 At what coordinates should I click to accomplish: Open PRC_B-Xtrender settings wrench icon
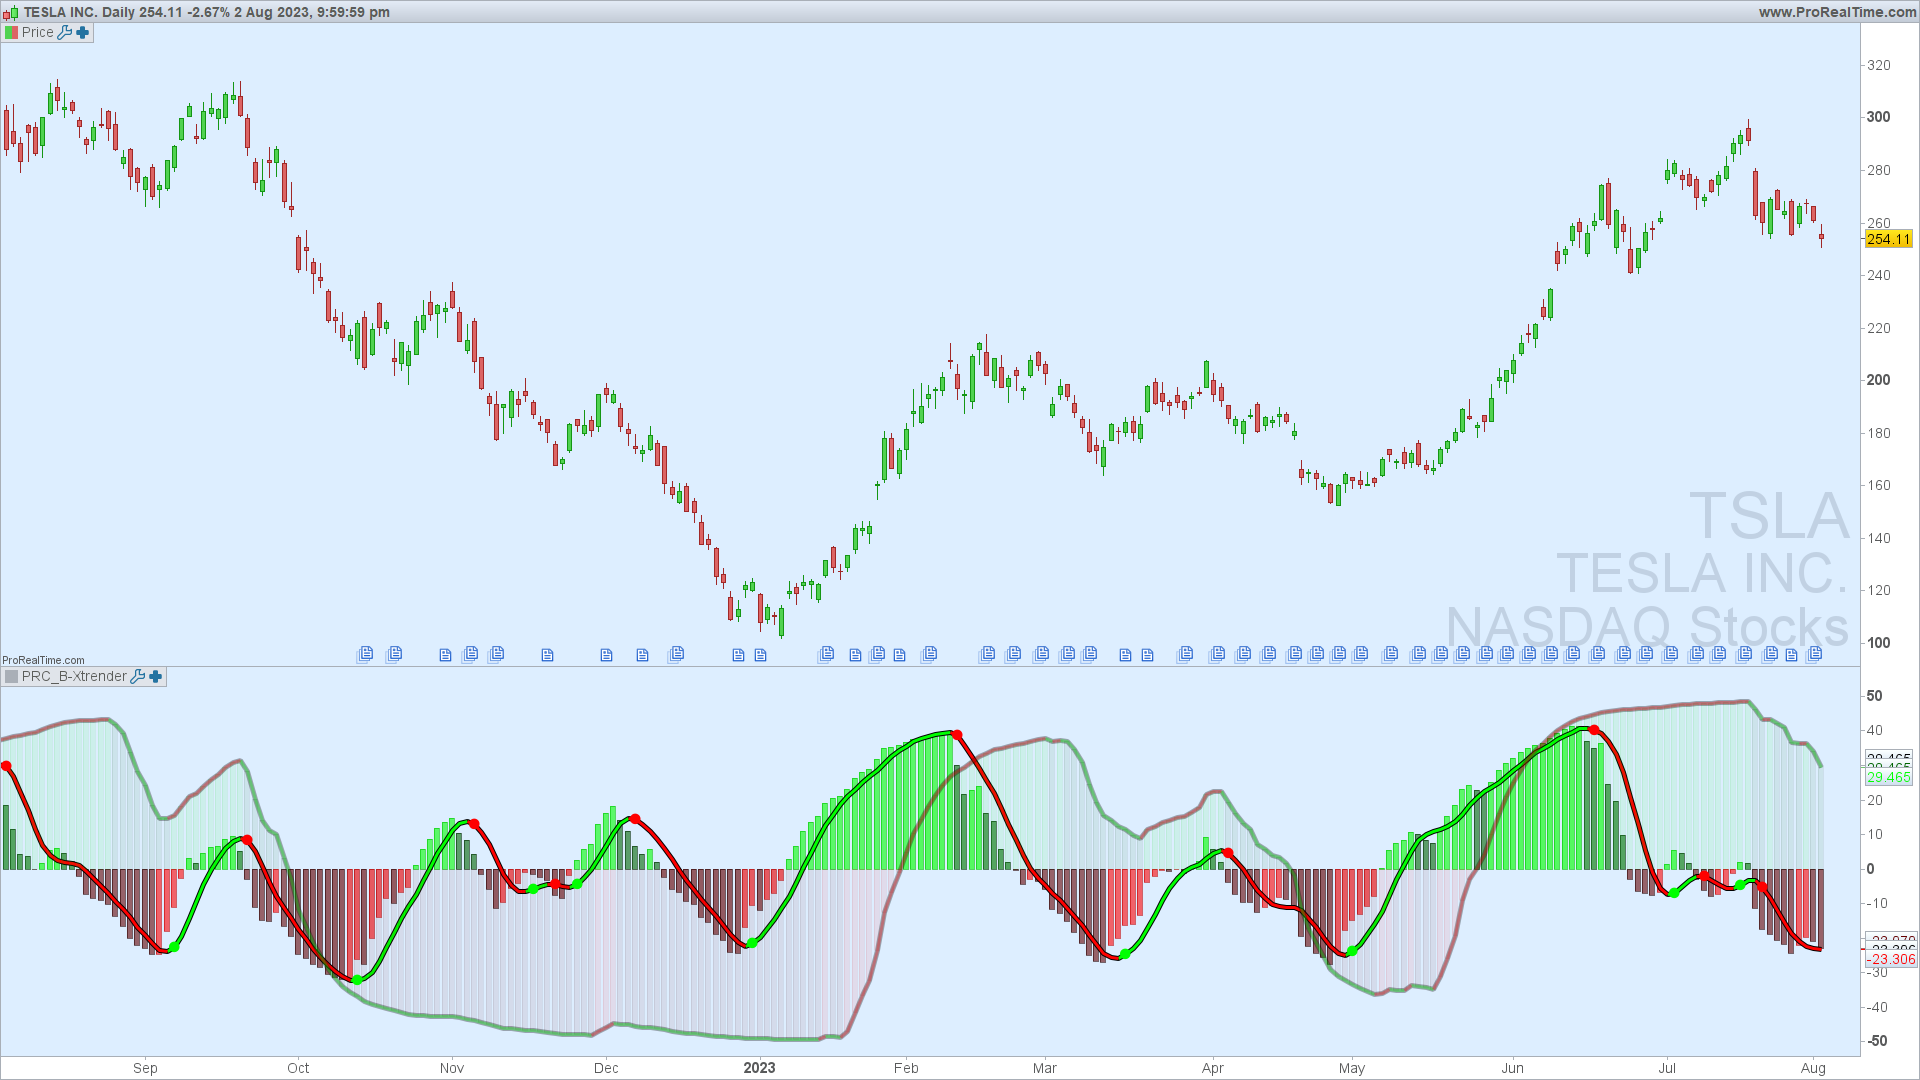tap(138, 677)
